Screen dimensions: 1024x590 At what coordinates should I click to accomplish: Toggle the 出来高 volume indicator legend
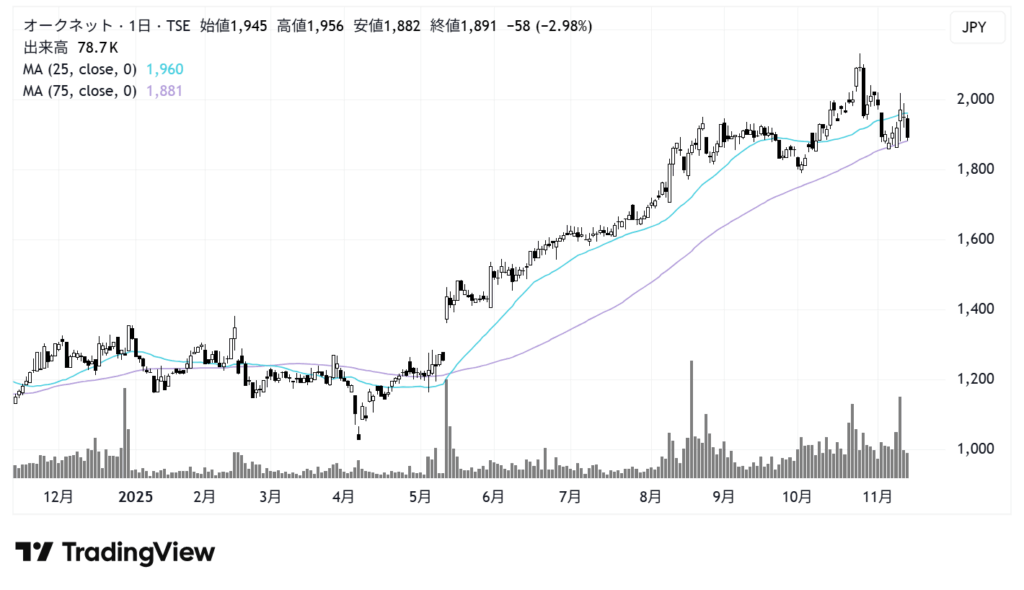45,47
